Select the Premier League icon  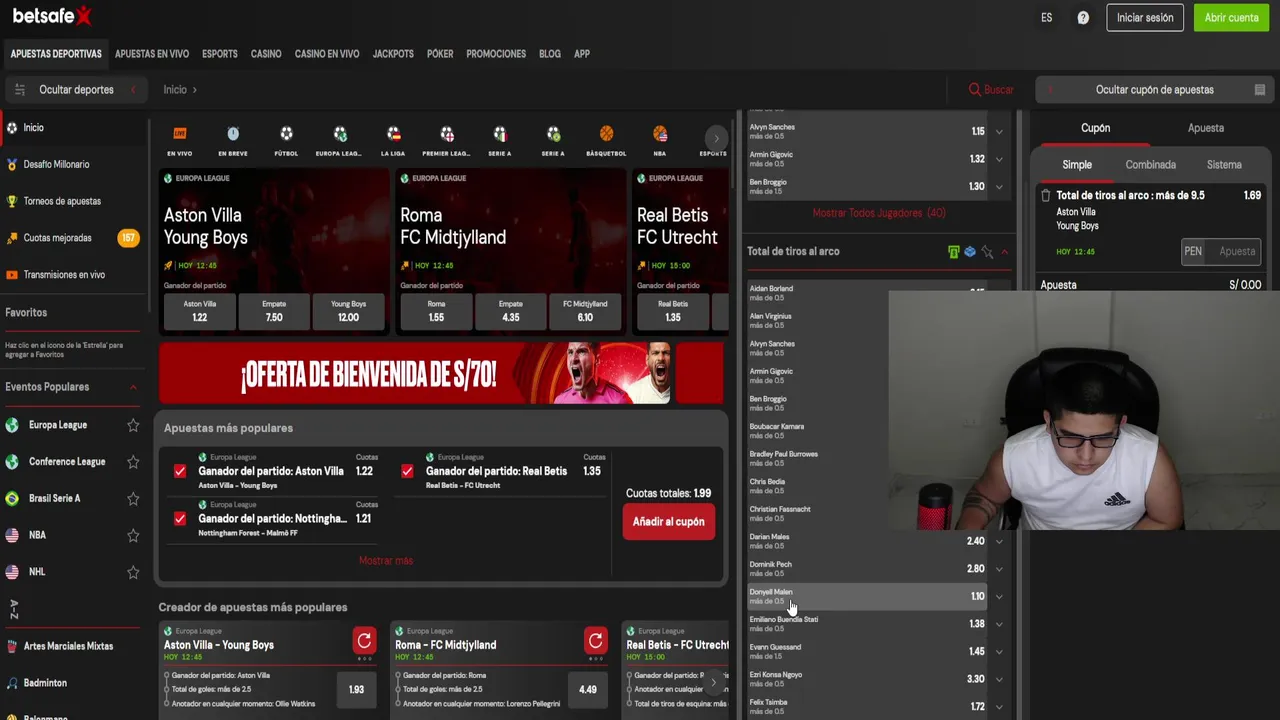[447, 134]
